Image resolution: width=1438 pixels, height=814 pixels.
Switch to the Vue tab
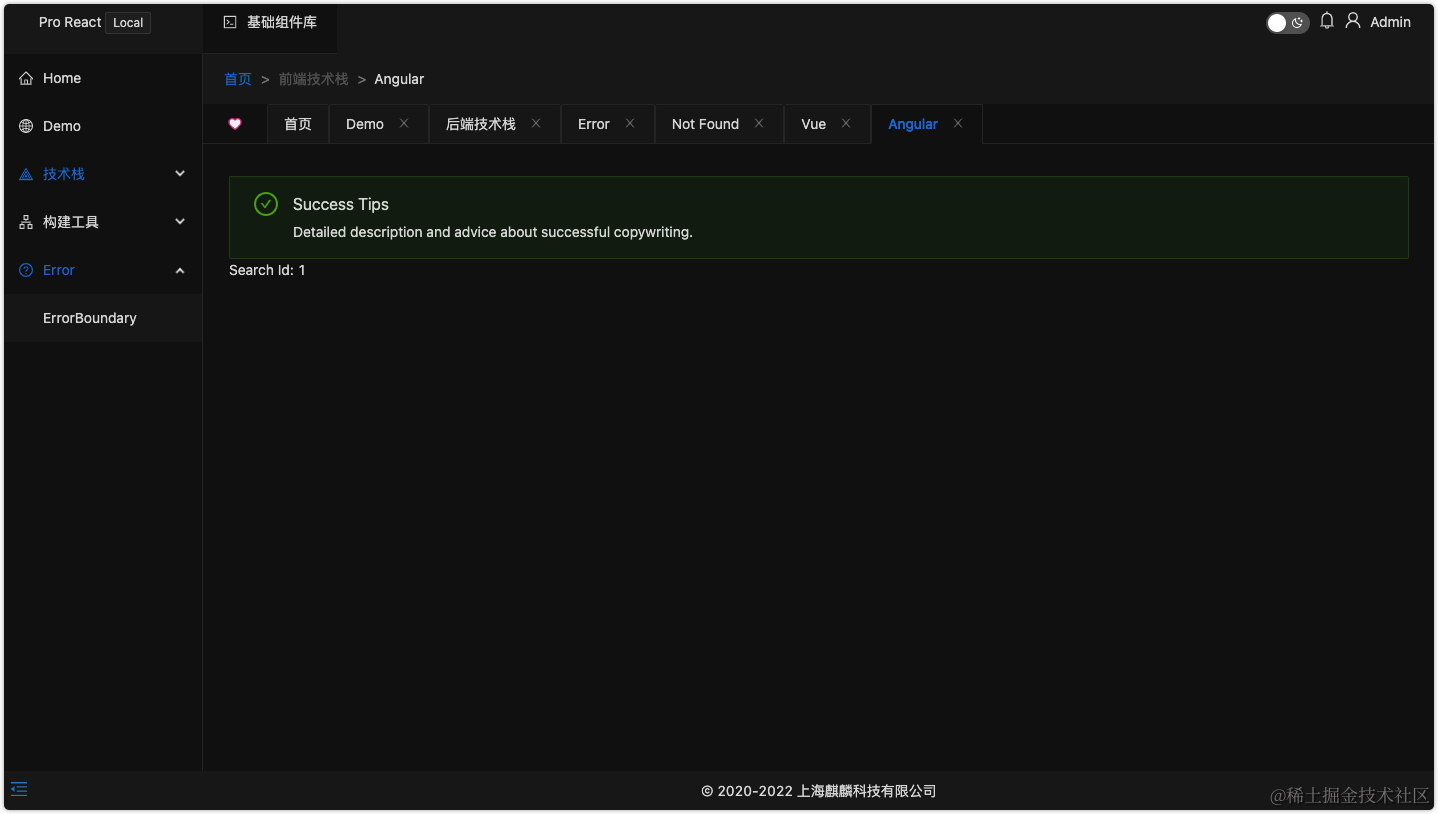point(814,124)
